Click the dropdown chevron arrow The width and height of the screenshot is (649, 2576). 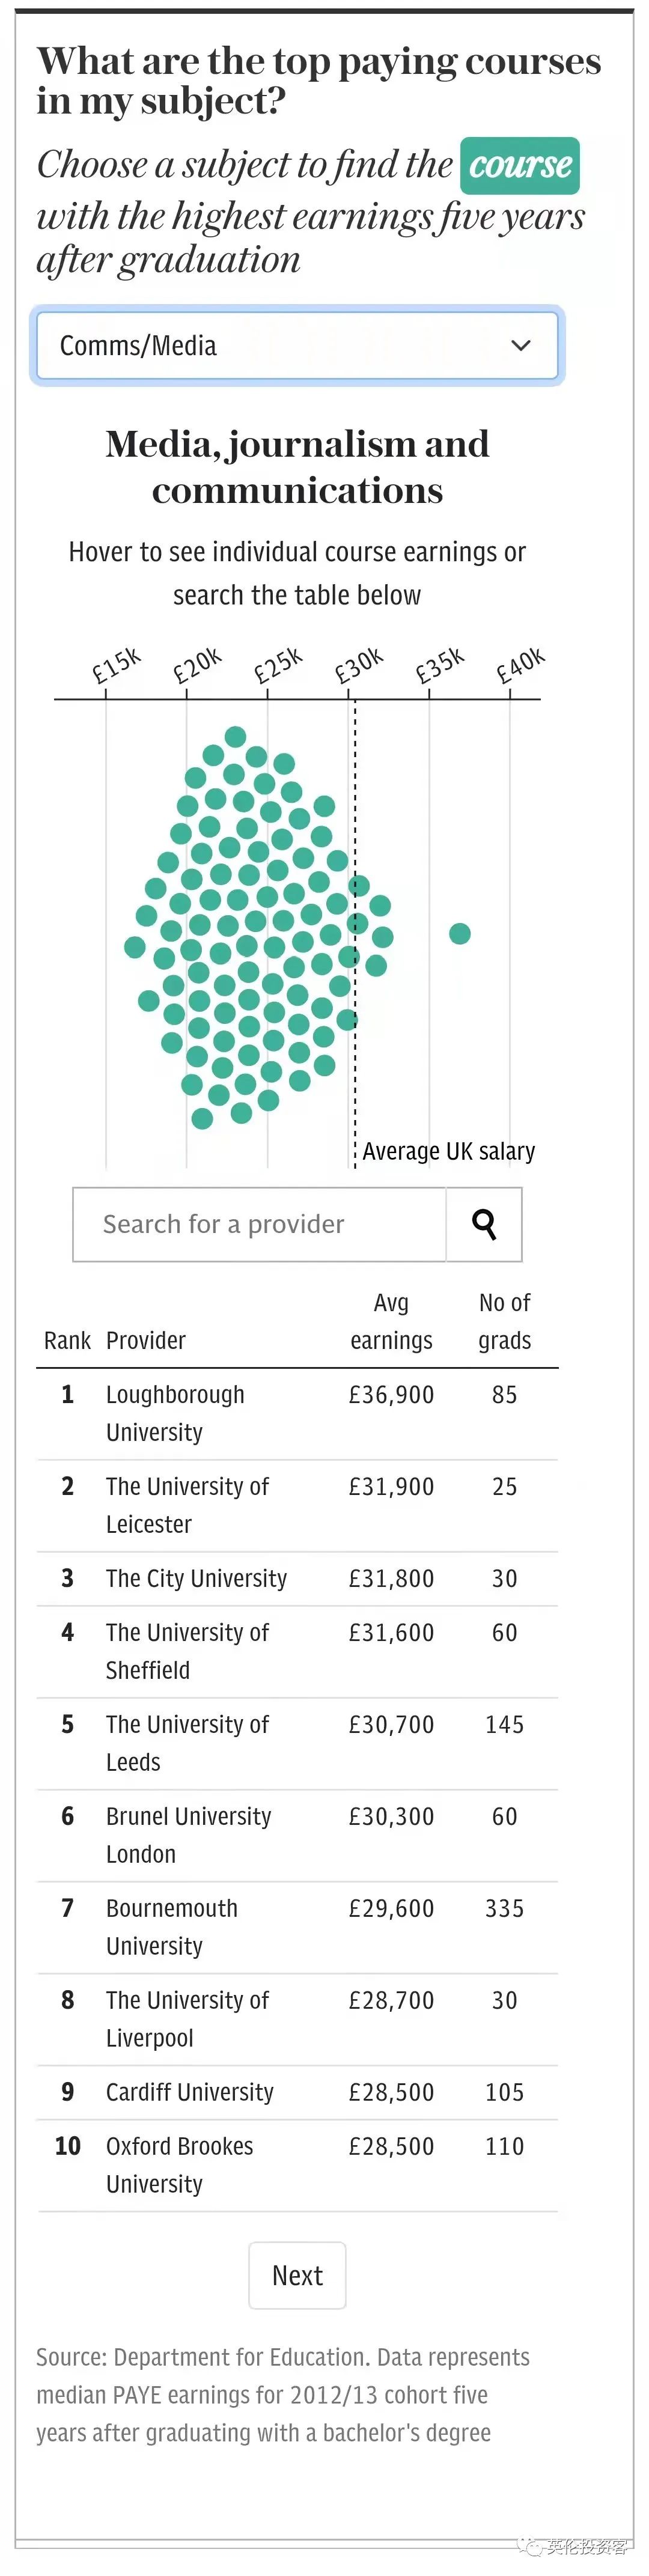520,346
